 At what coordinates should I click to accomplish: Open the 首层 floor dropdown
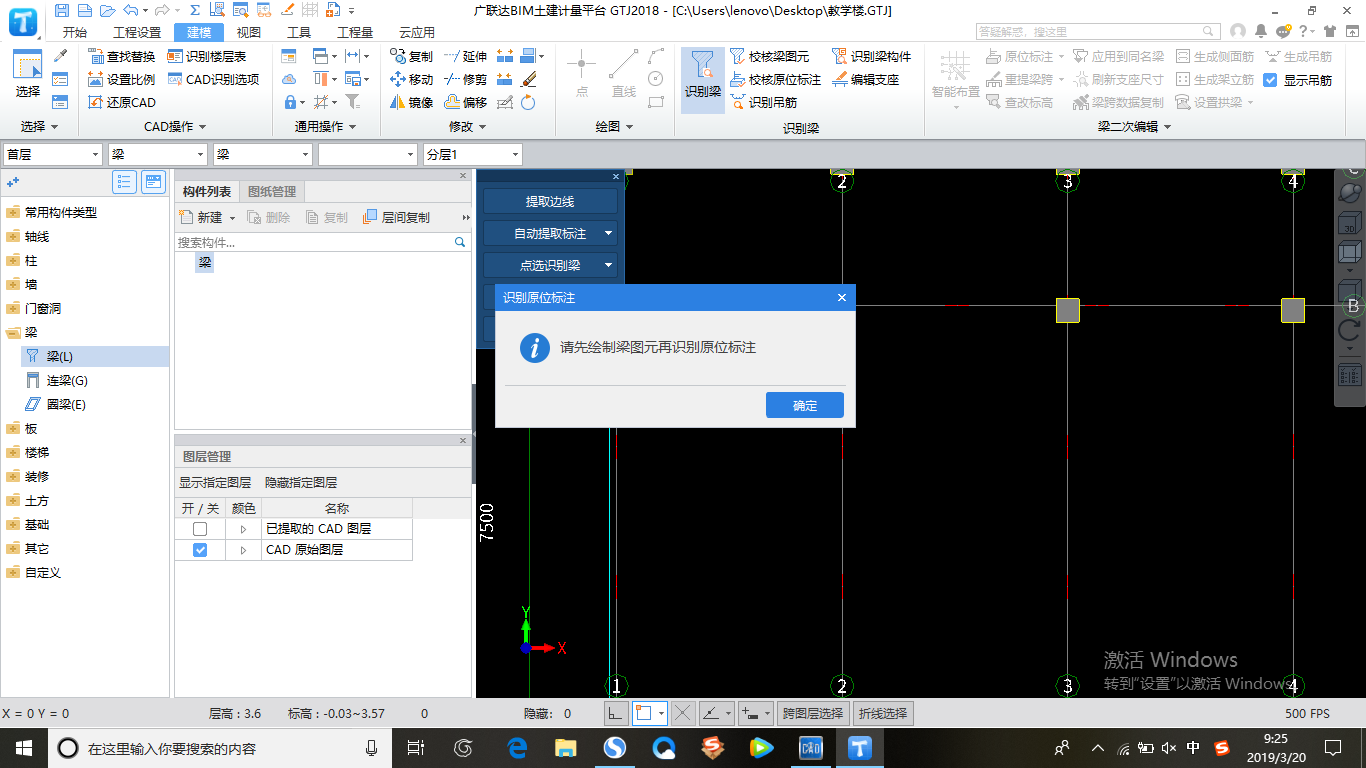click(x=53, y=154)
